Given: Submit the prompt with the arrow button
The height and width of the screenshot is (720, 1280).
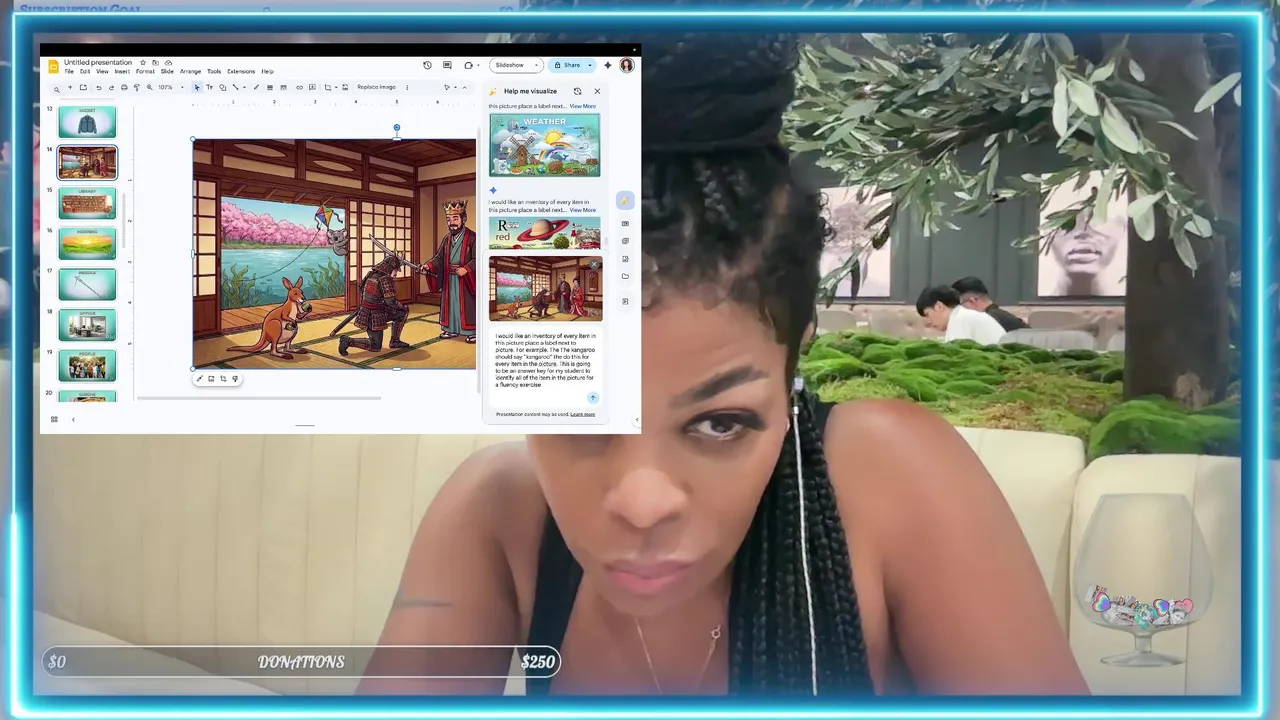Looking at the screenshot, I should click(592, 398).
